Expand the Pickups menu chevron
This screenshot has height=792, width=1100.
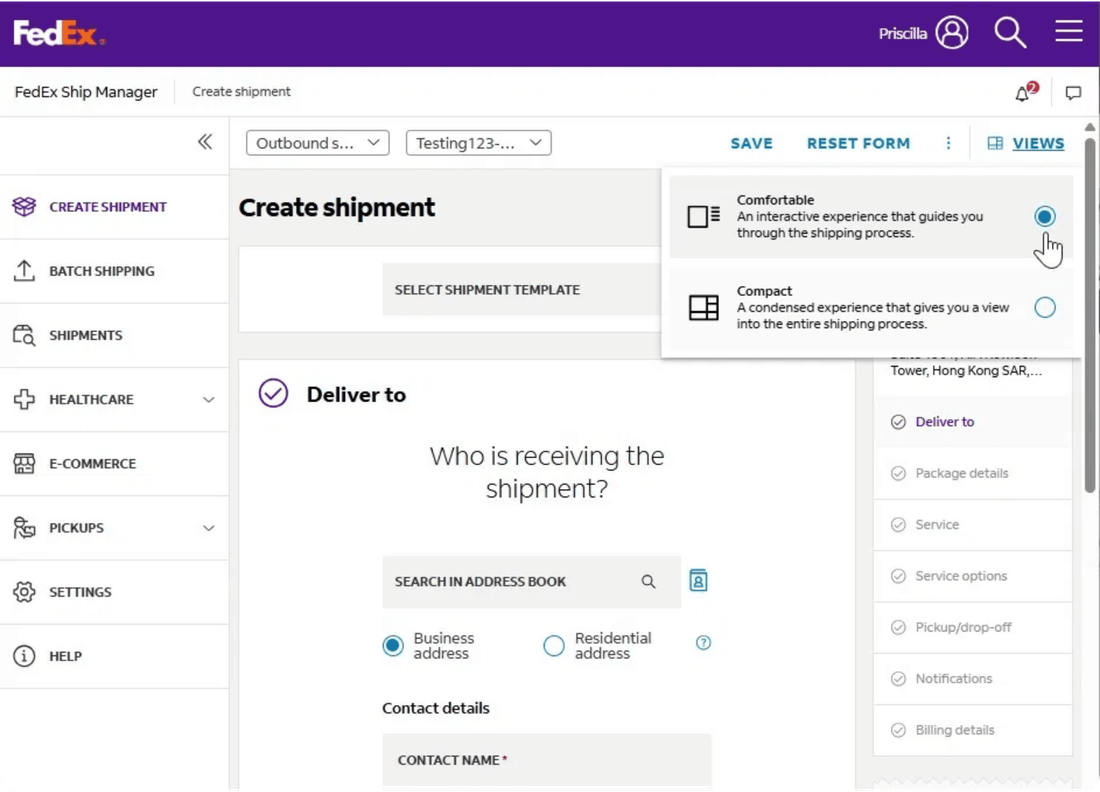click(x=208, y=528)
